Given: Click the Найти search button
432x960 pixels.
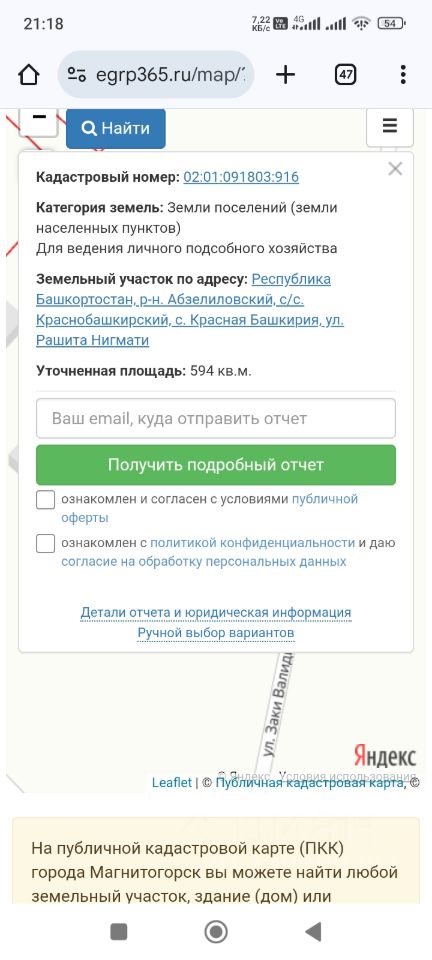Looking at the screenshot, I should pos(116,128).
